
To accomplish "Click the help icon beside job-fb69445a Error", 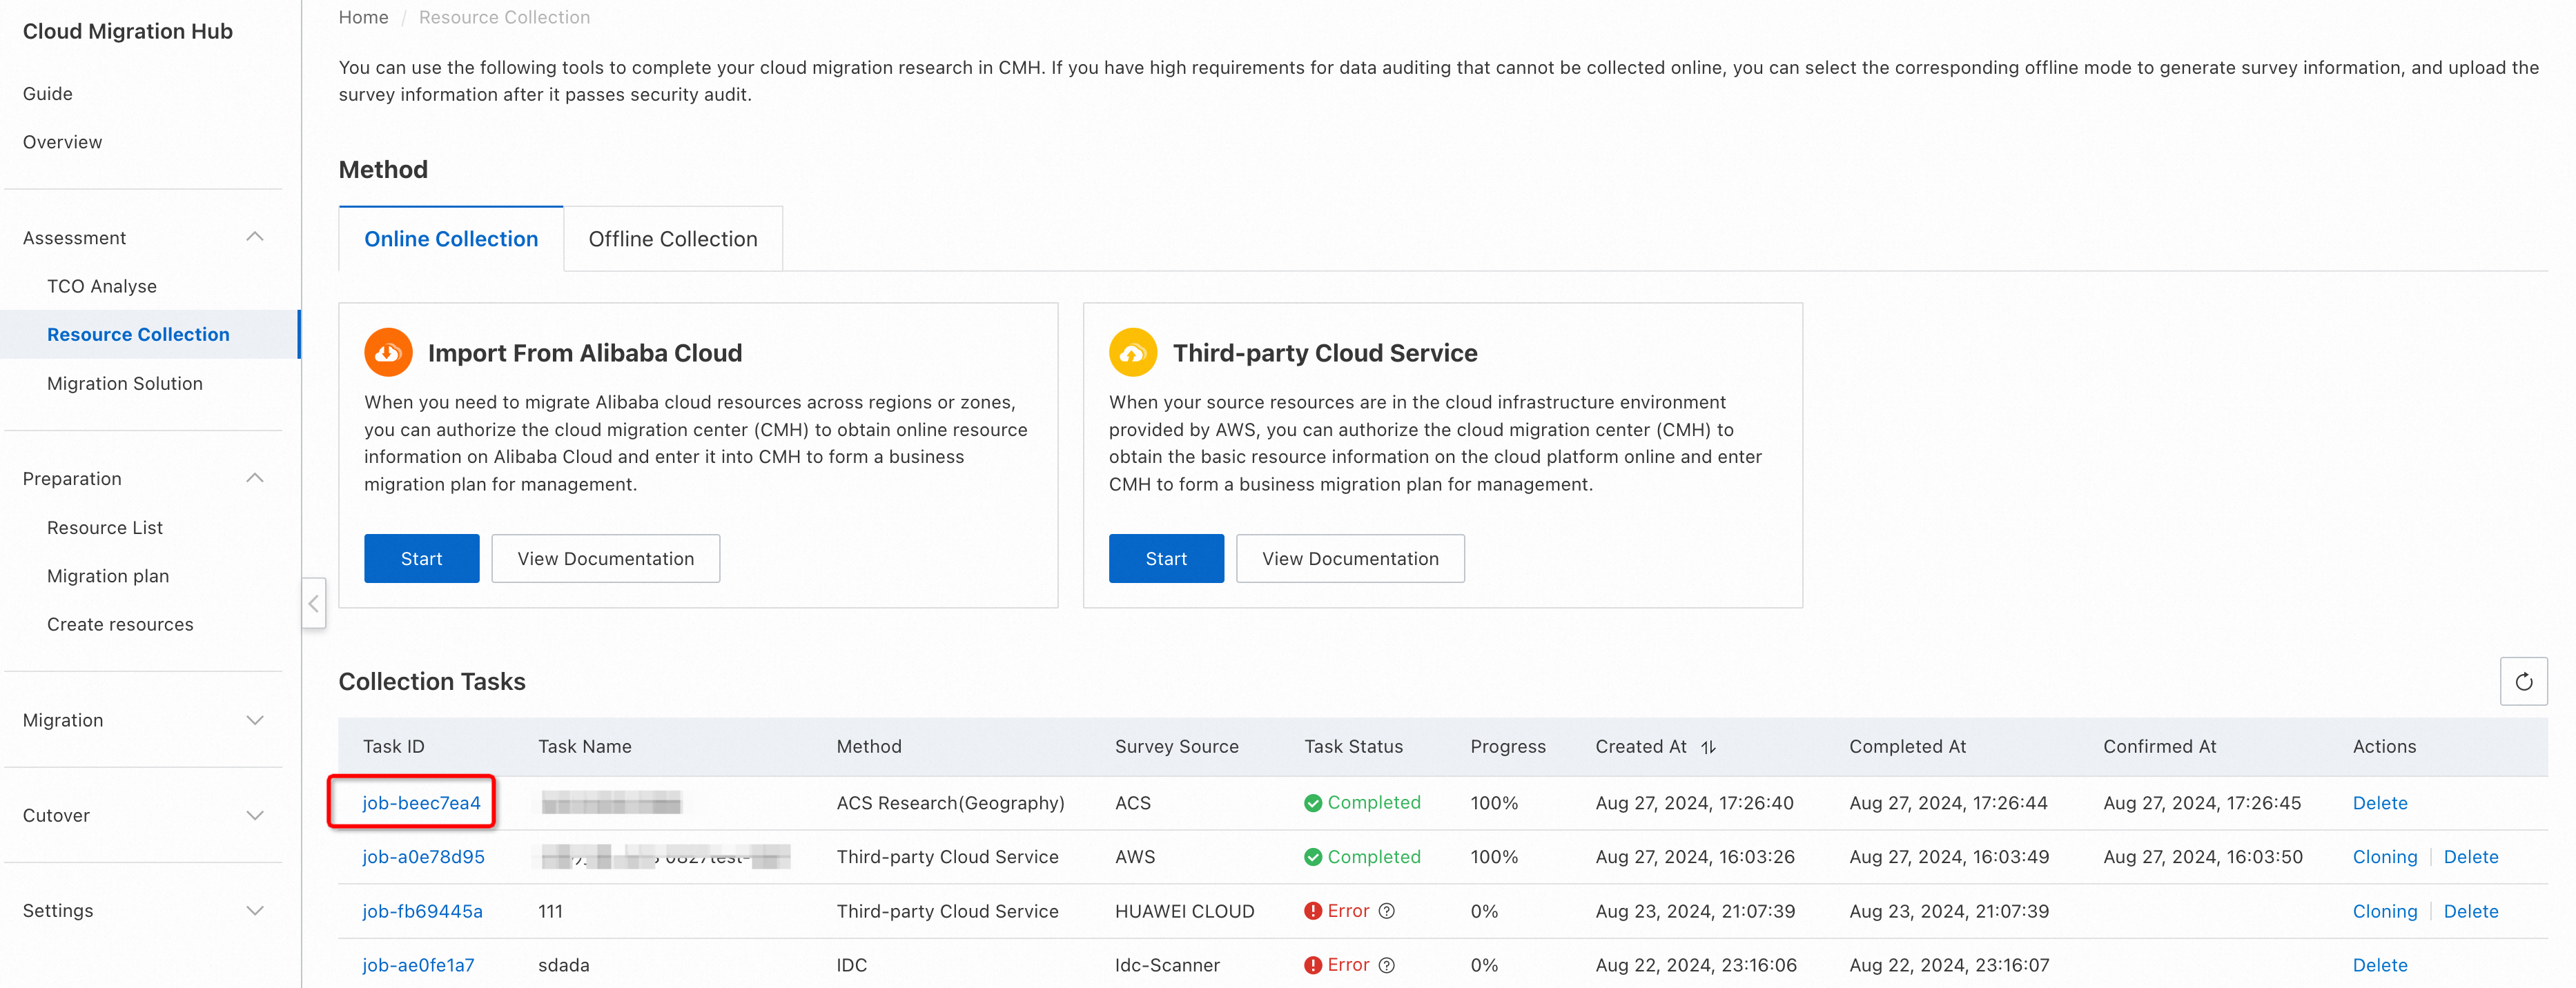I will point(1386,911).
